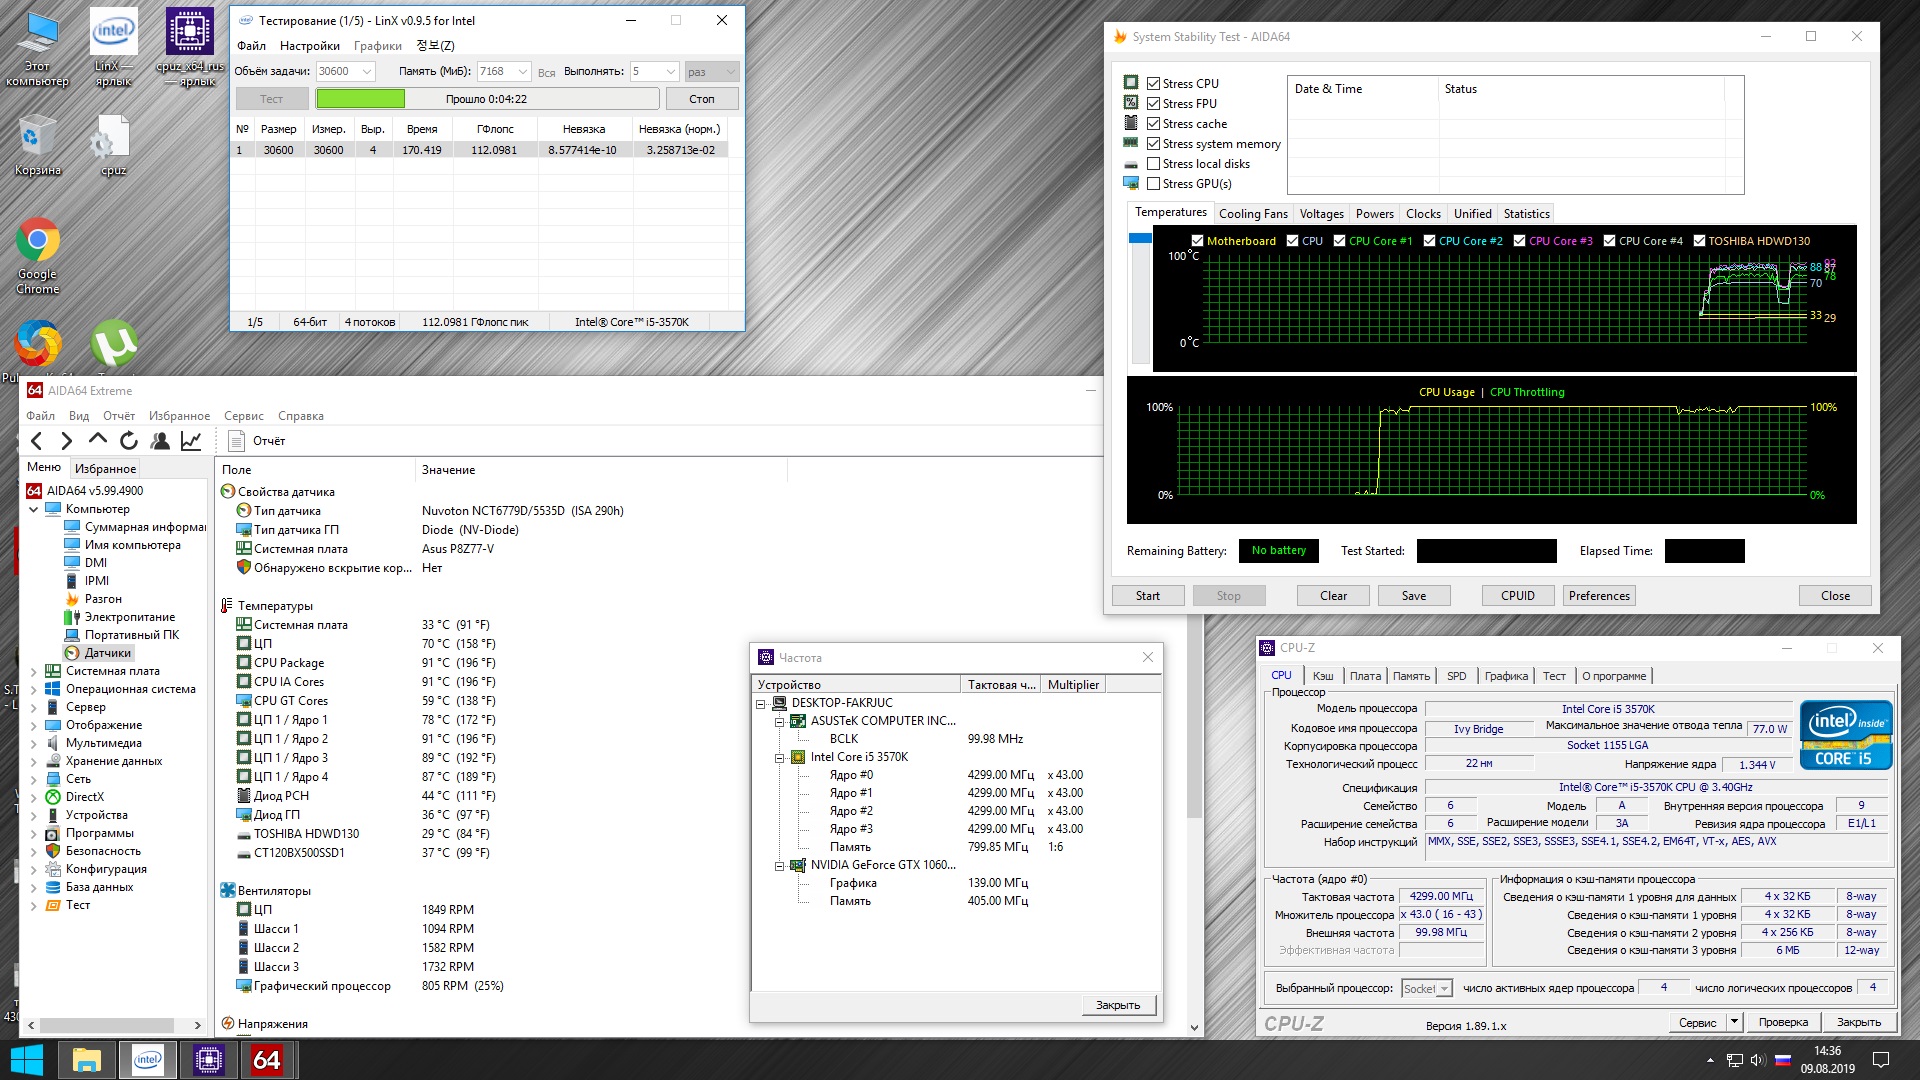Viewport: 1920px width, 1080px height.
Task: Click the AIDA64 refresh icon
Action: (x=129, y=441)
